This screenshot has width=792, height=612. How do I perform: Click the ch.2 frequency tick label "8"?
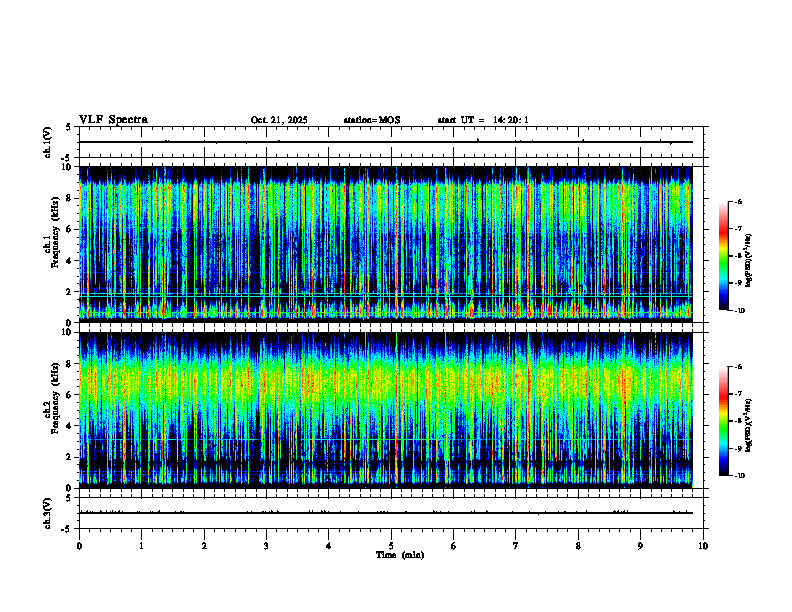pos(70,364)
